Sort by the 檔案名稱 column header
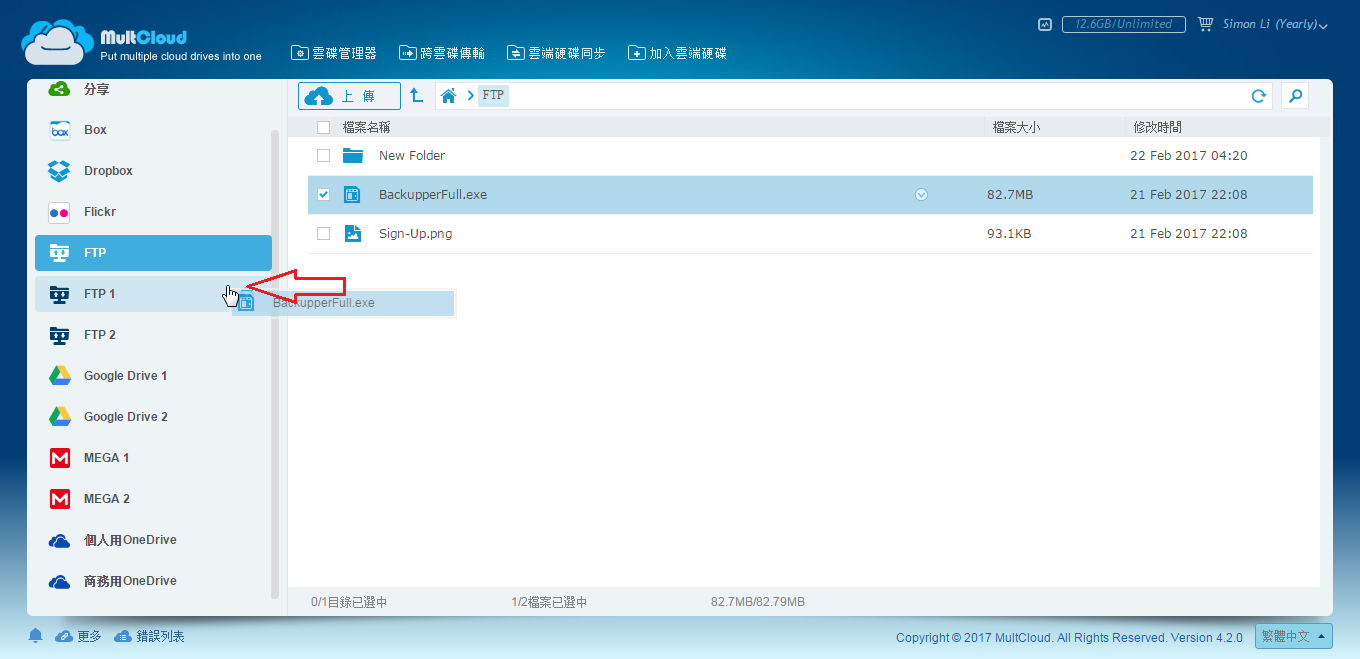The width and height of the screenshot is (1360, 659). click(366, 127)
